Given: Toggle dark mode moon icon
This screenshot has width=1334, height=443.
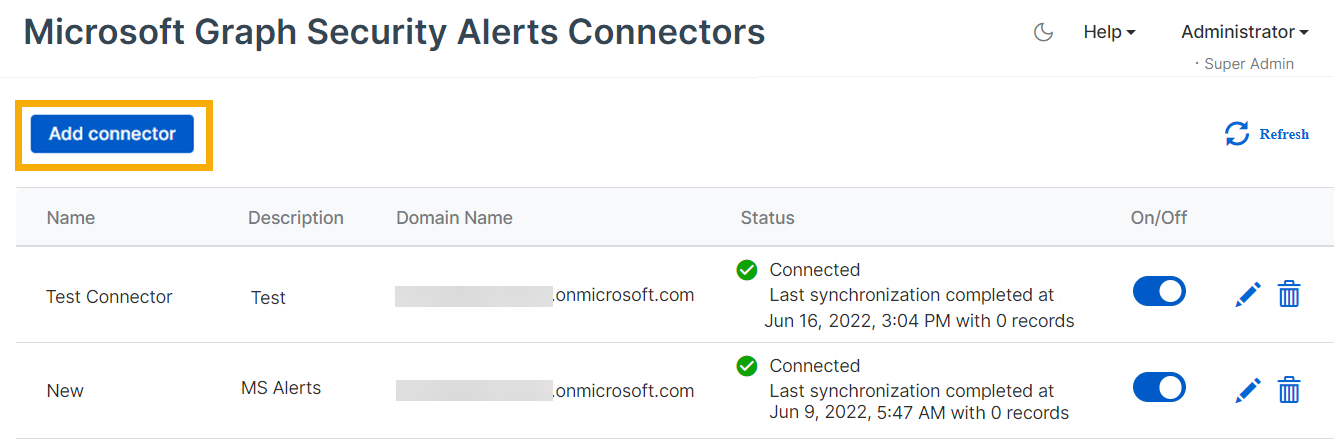Looking at the screenshot, I should 1043,33.
